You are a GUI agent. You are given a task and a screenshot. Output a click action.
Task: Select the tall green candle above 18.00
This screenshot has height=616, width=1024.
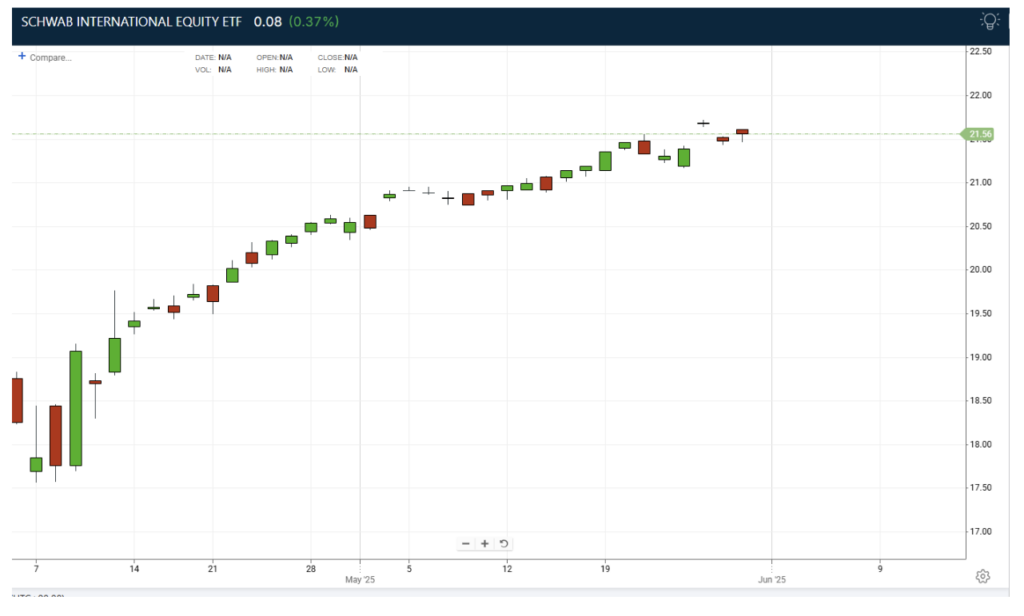pyautogui.click(x=76, y=408)
